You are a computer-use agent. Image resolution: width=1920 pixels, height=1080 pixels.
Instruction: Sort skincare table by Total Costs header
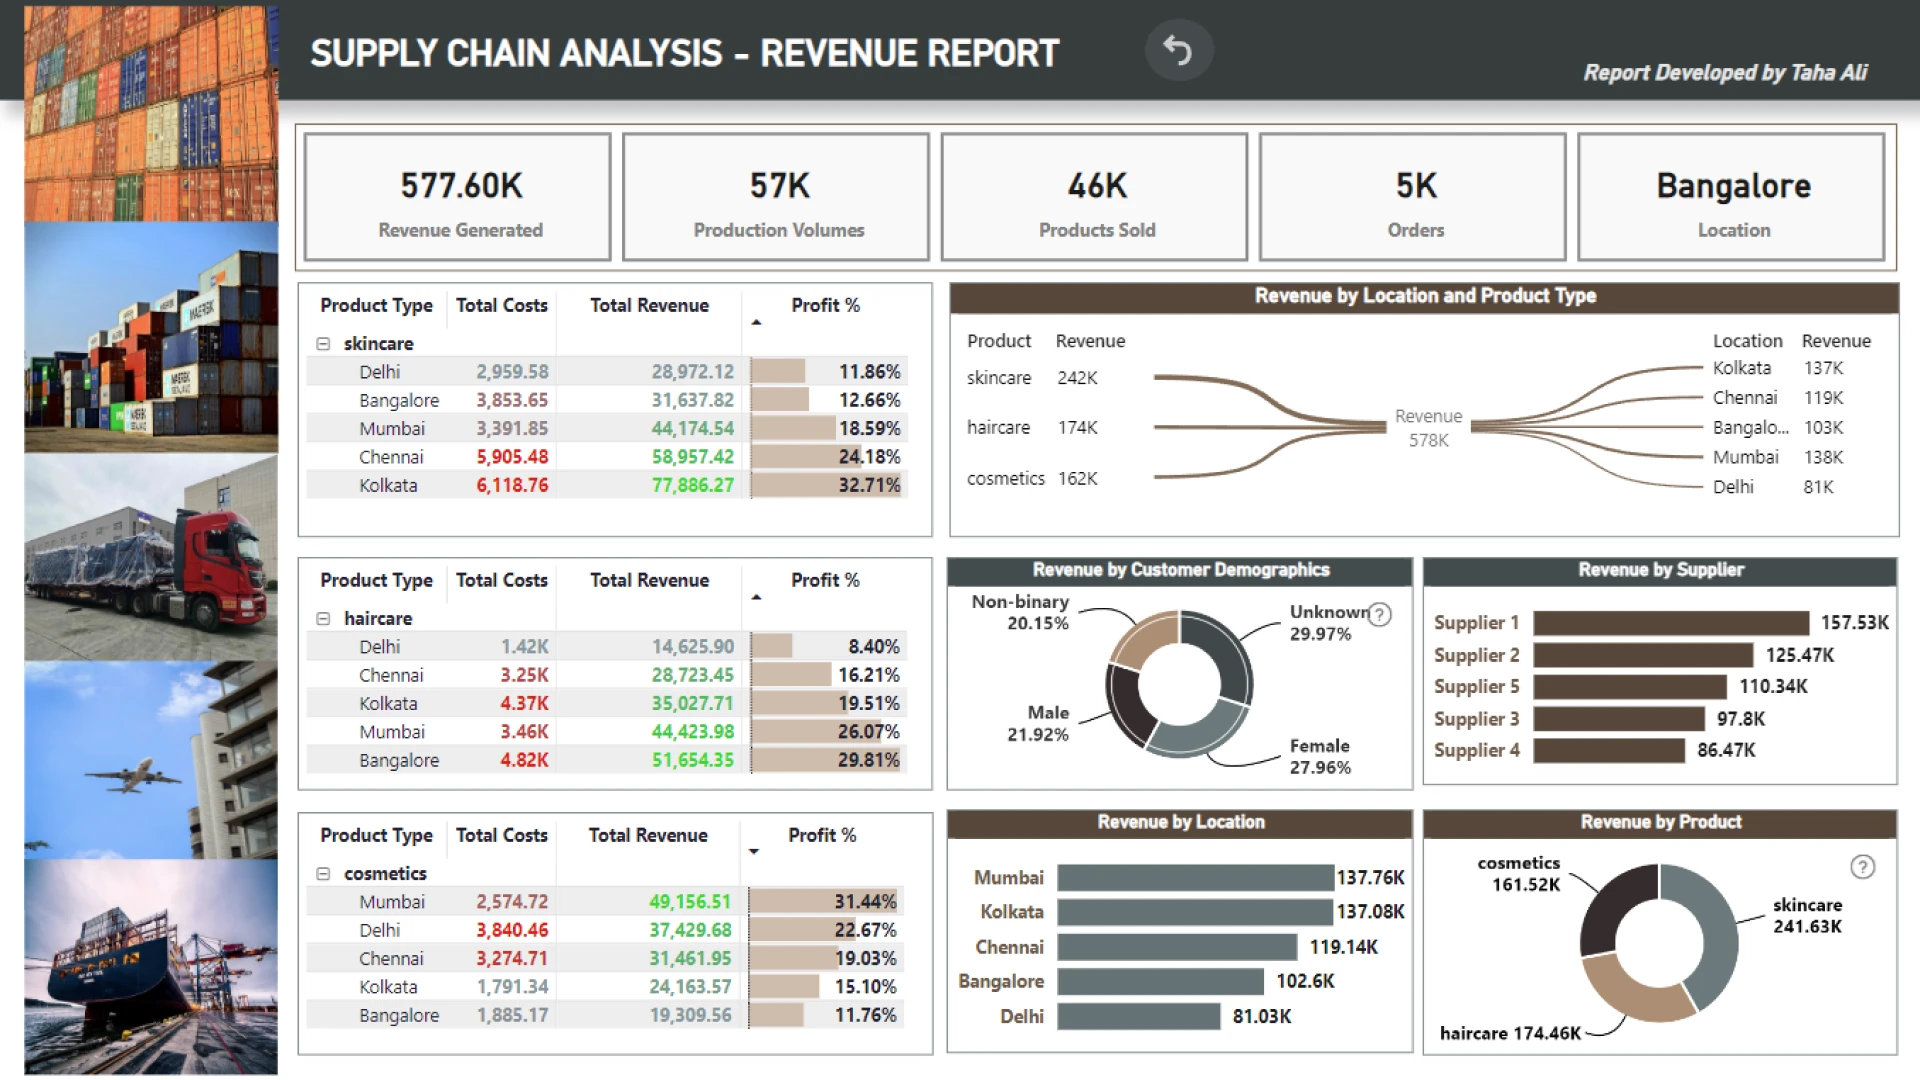pos(502,306)
